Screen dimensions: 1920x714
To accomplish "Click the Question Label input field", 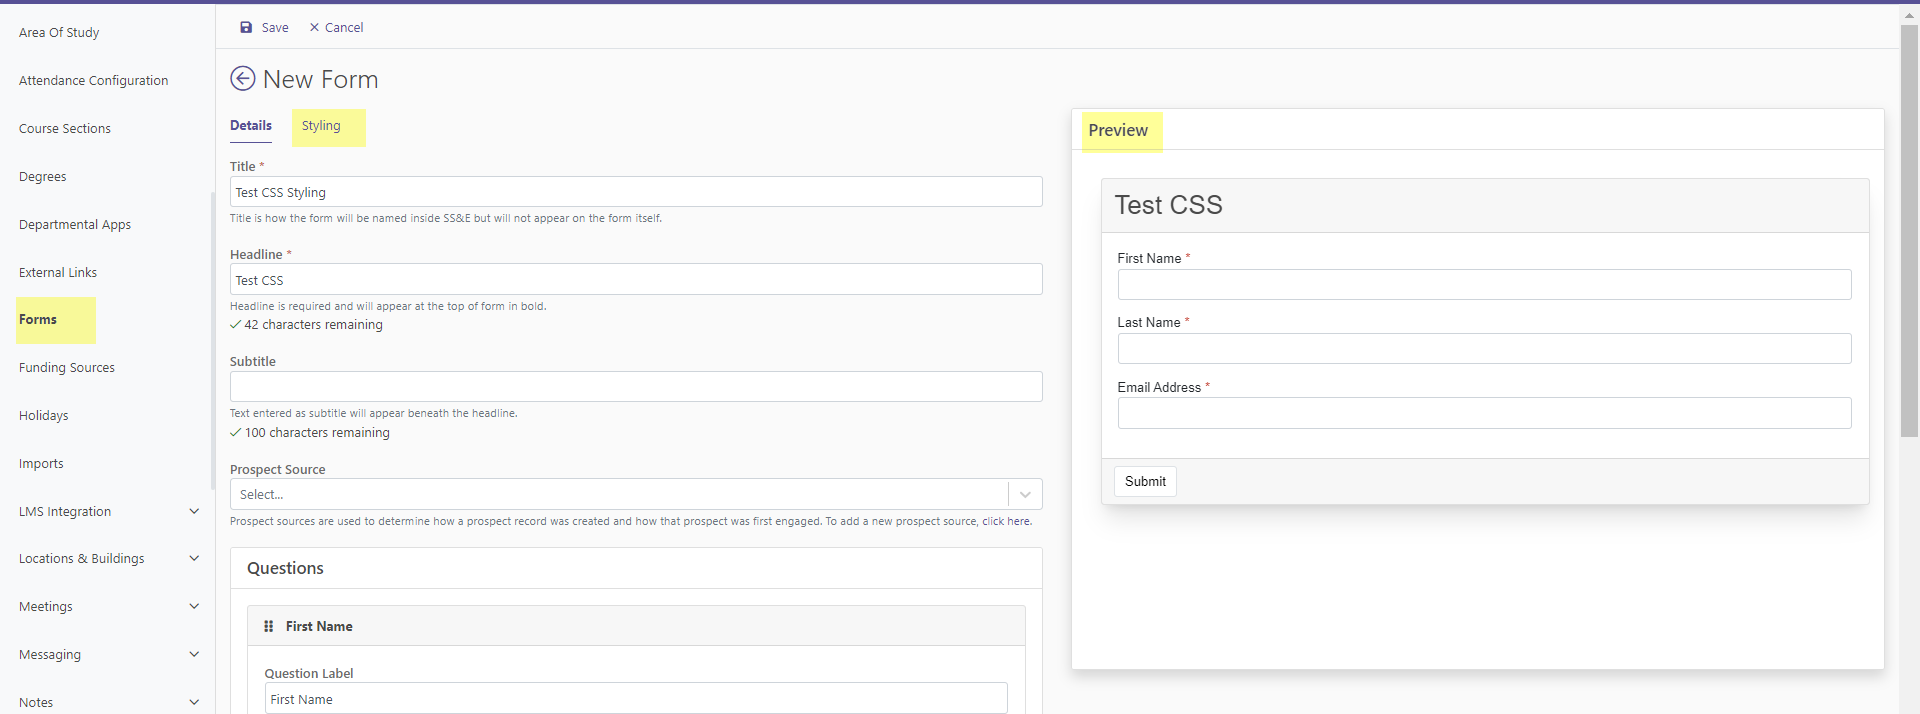I will [x=636, y=698].
